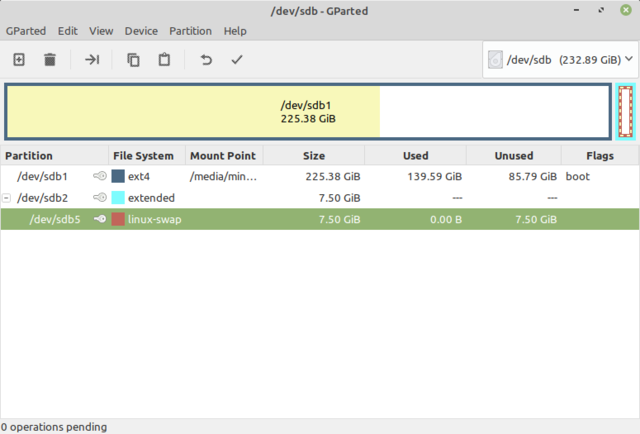Viewport: 640px width, 434px height.
Task: Click the 0.00 B used value
Action: (446, 219)
